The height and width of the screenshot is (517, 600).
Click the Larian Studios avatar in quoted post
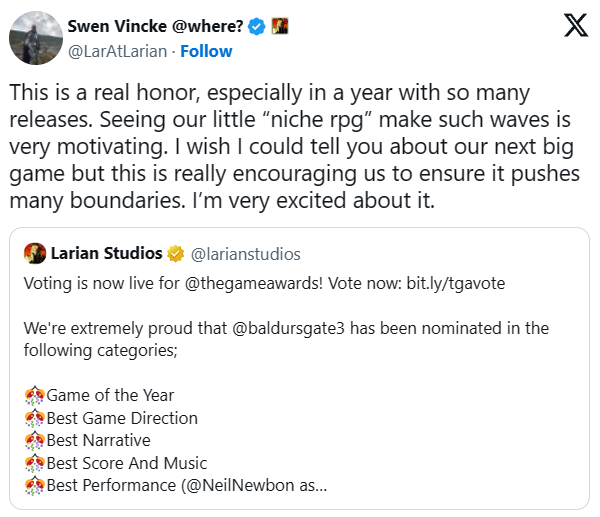35,253
